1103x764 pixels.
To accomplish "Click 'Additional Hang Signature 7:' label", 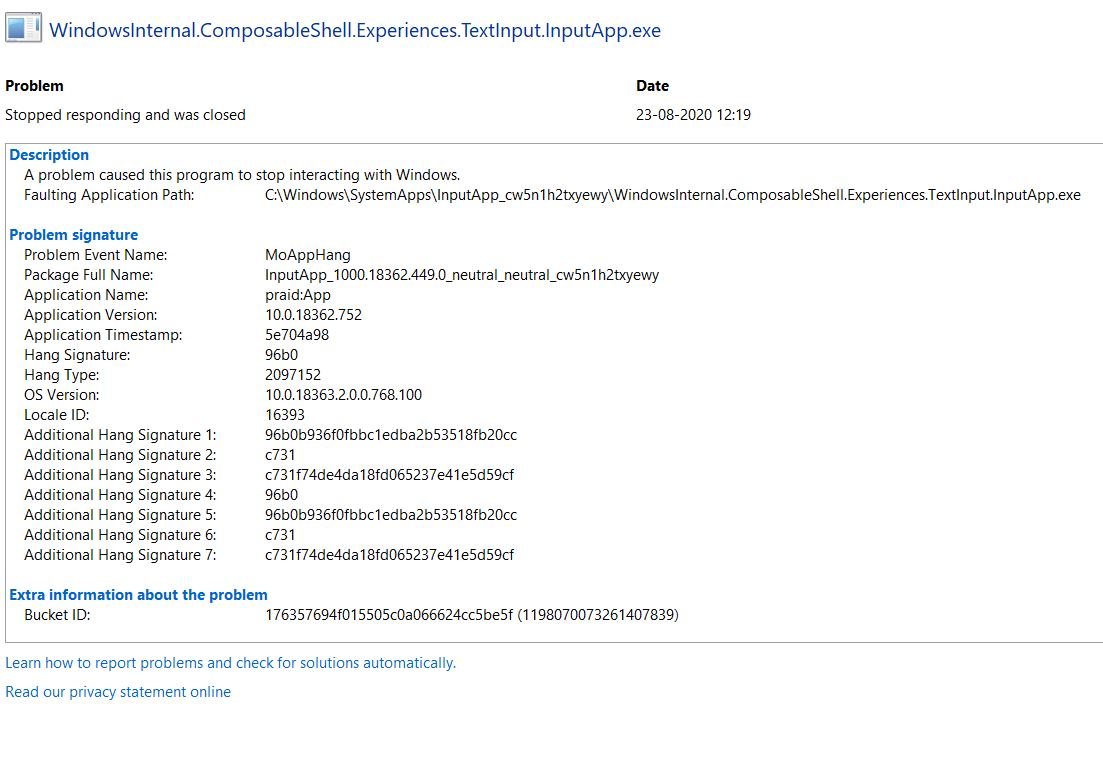I will (x=120, y=555).
